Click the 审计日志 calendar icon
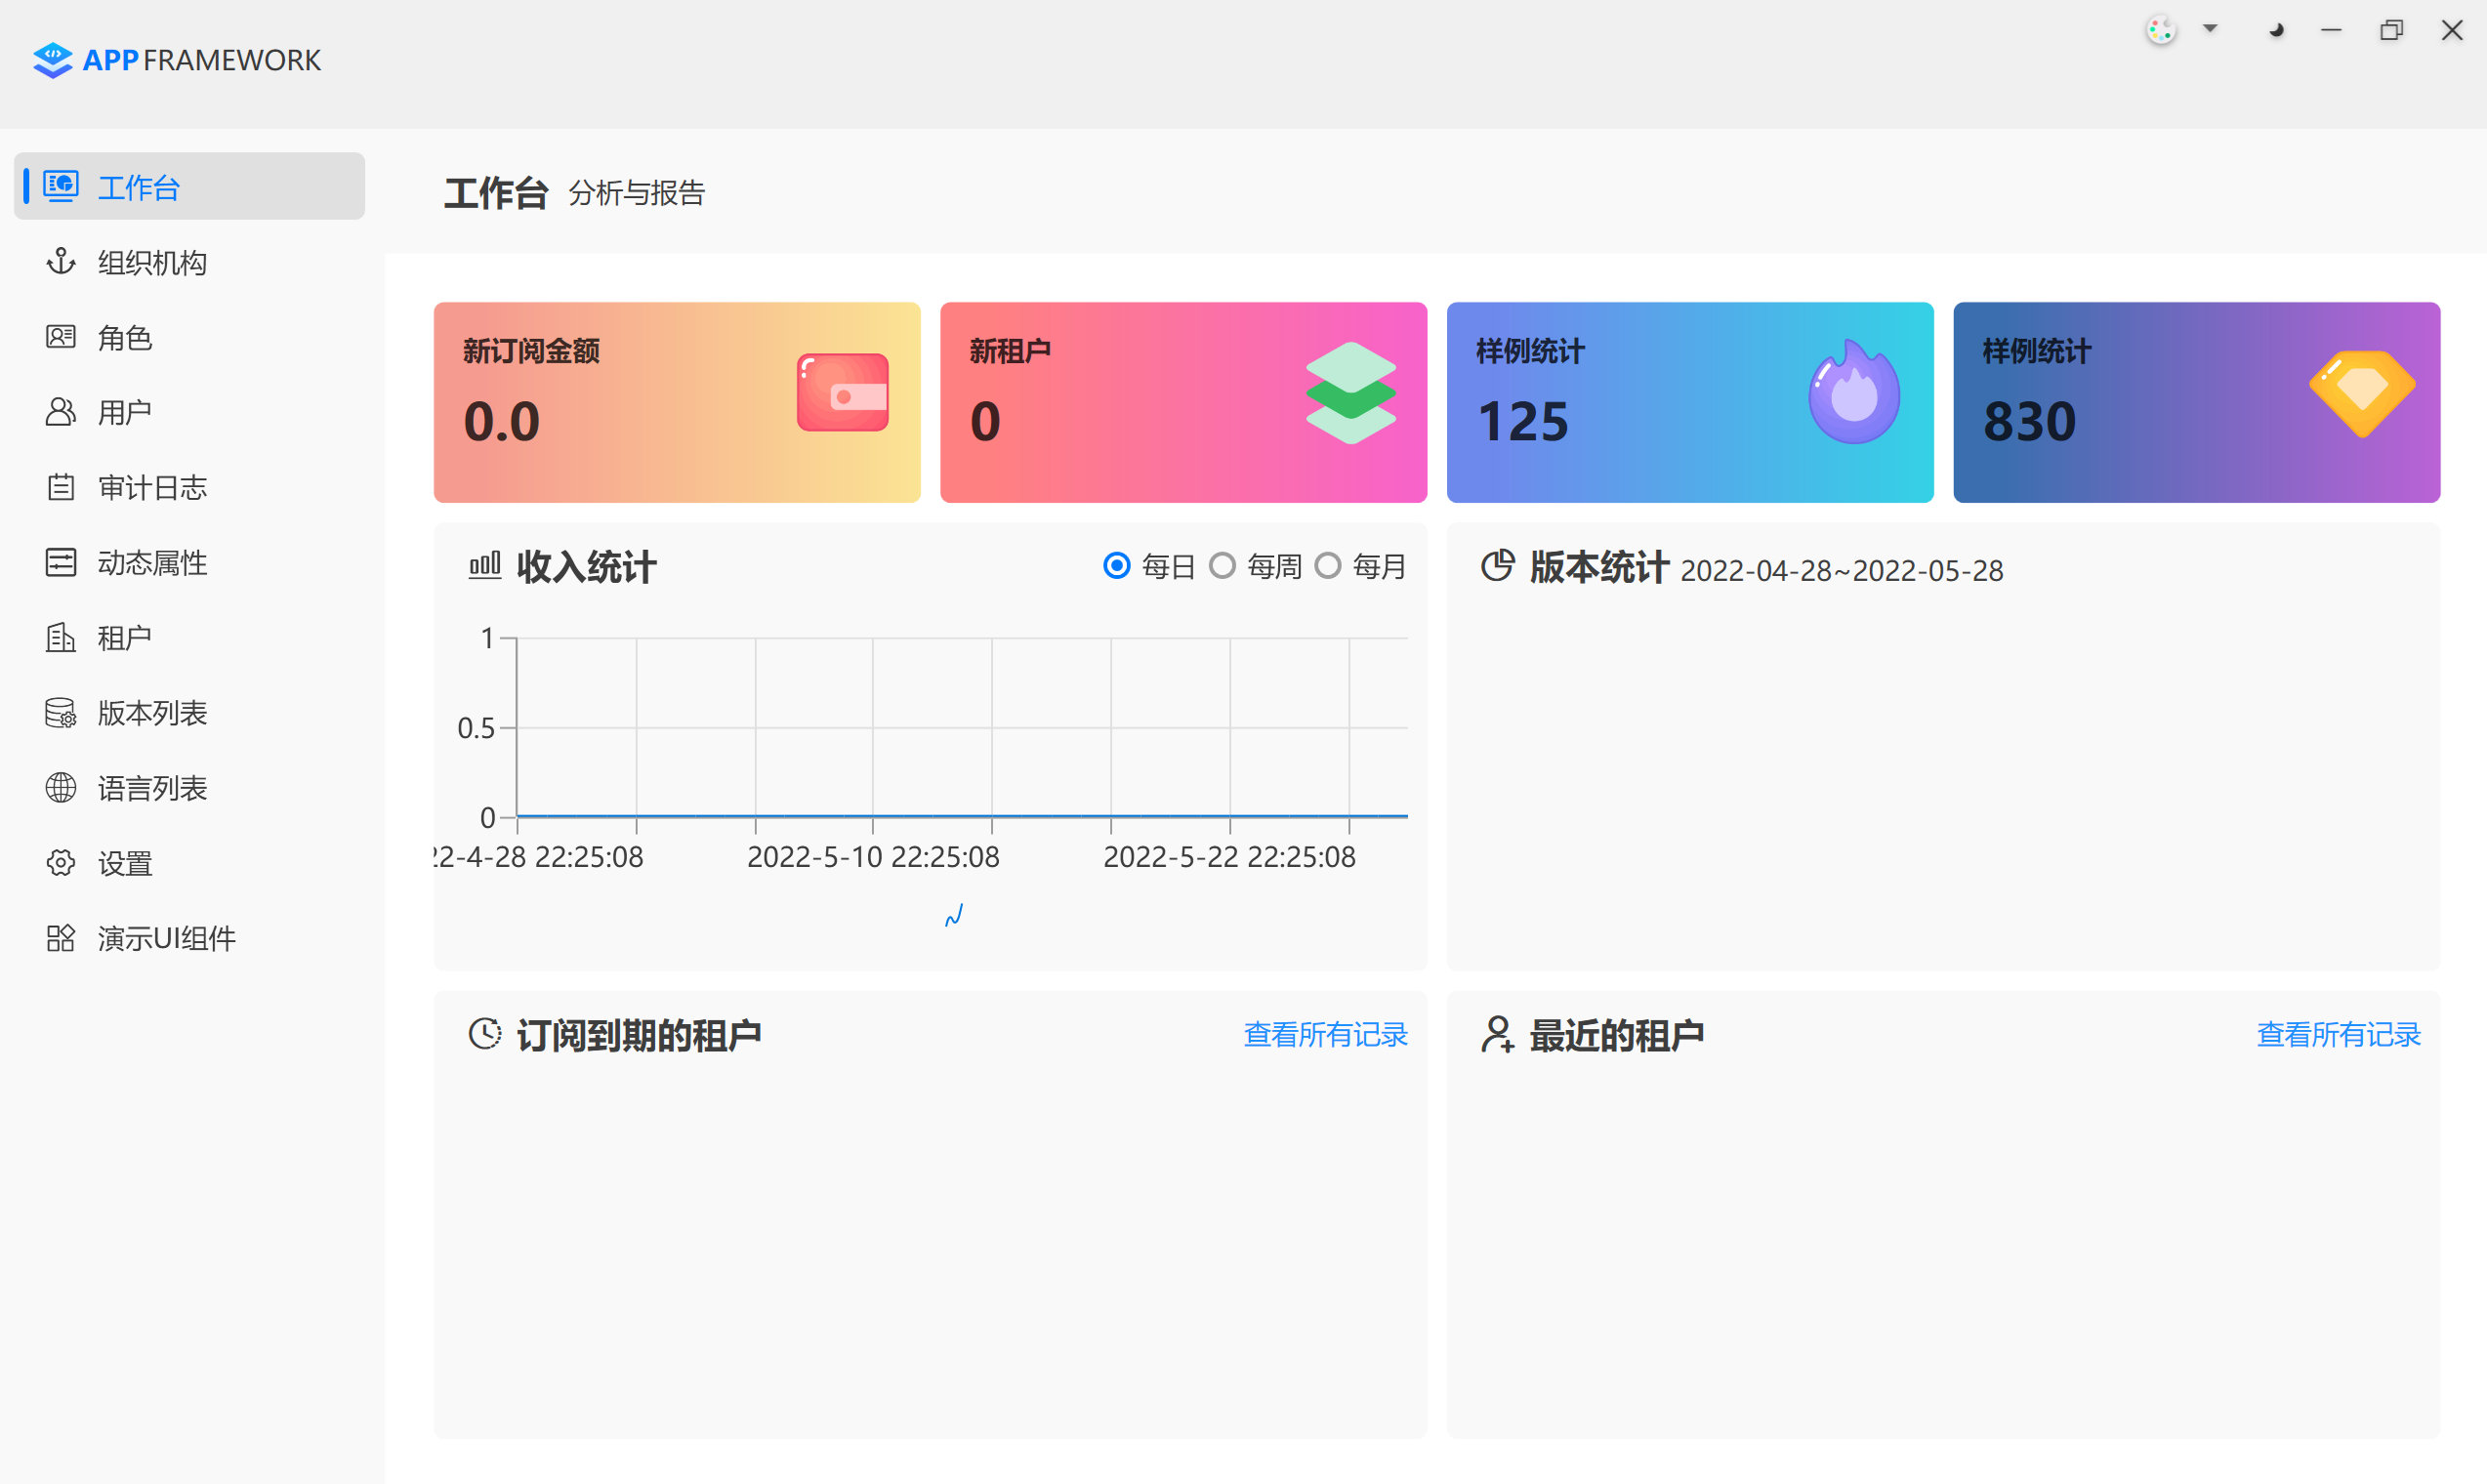2487x1484 pixels. tap(61, 487)
